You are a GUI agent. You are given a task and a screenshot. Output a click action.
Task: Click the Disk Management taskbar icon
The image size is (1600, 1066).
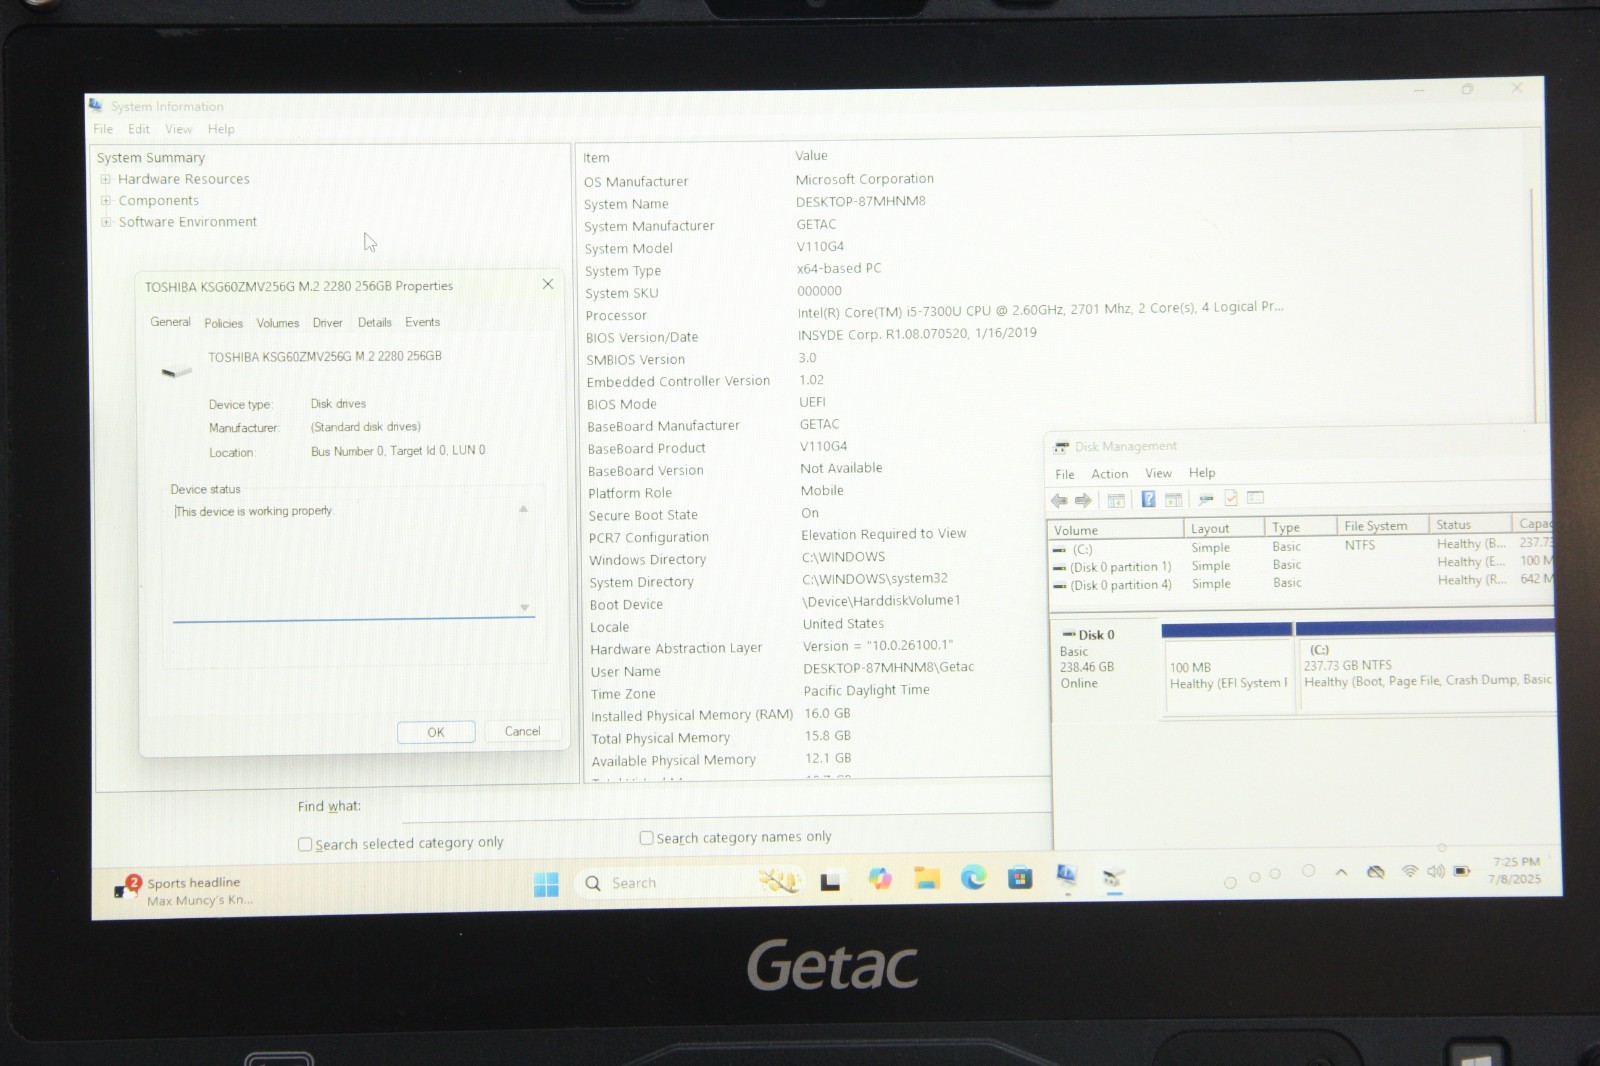click(1113, 878)
